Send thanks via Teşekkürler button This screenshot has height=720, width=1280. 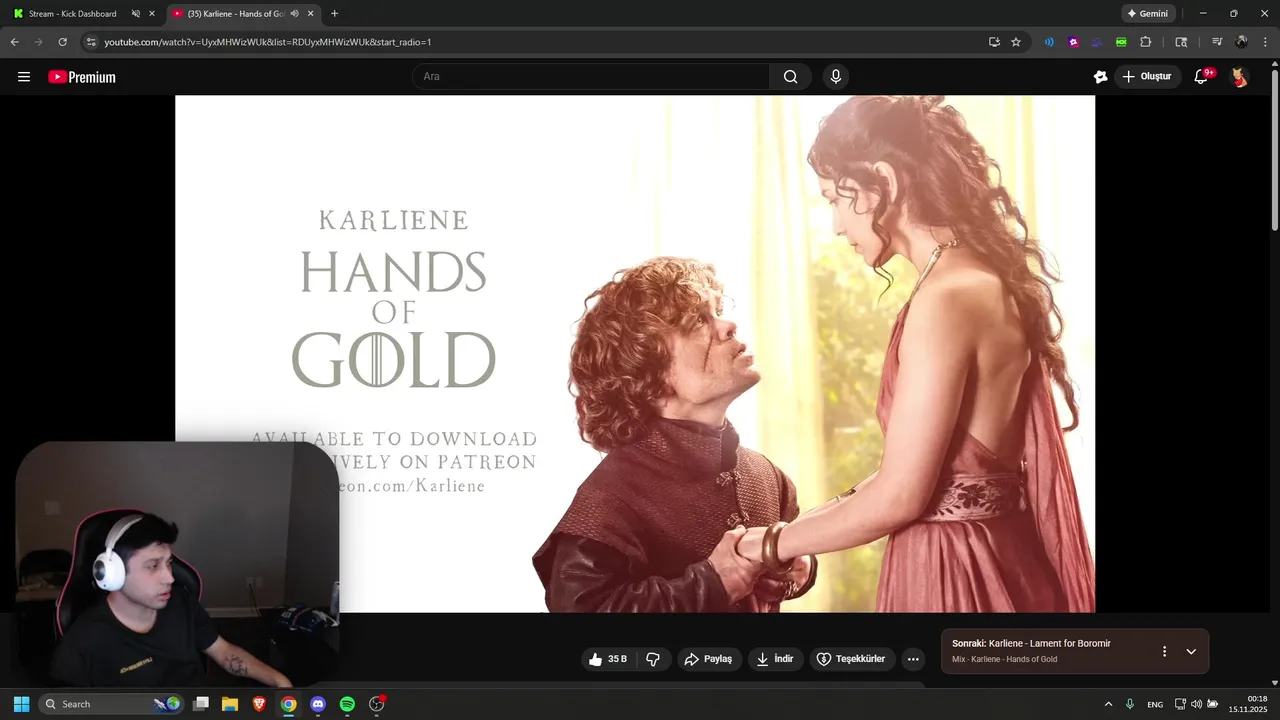pyautogui.click(x=852, y=659)
